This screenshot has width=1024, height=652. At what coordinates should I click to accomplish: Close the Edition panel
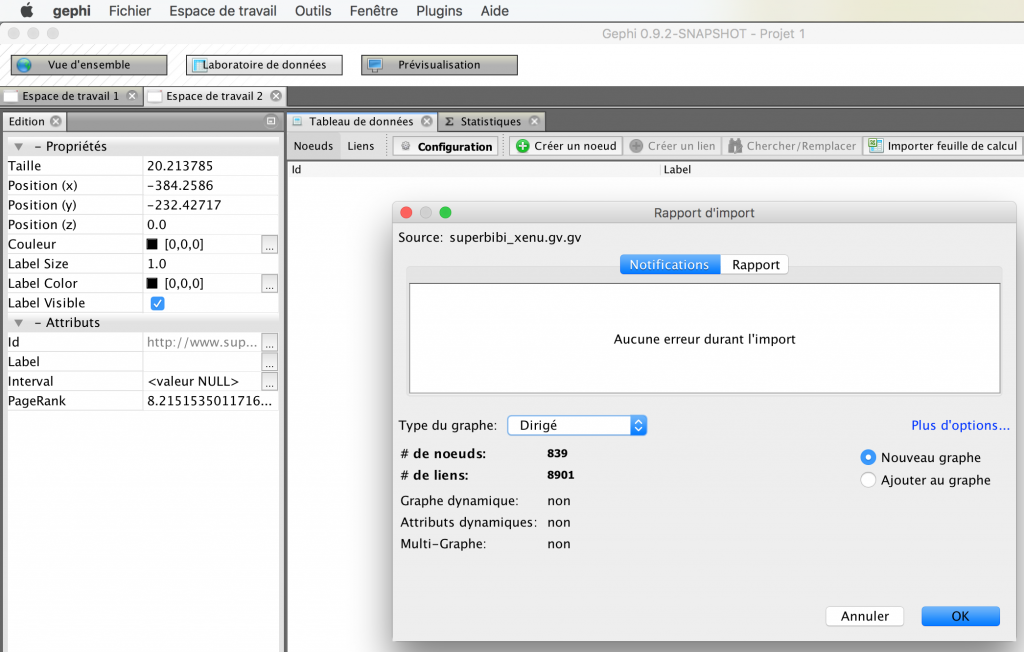point(56,122)
